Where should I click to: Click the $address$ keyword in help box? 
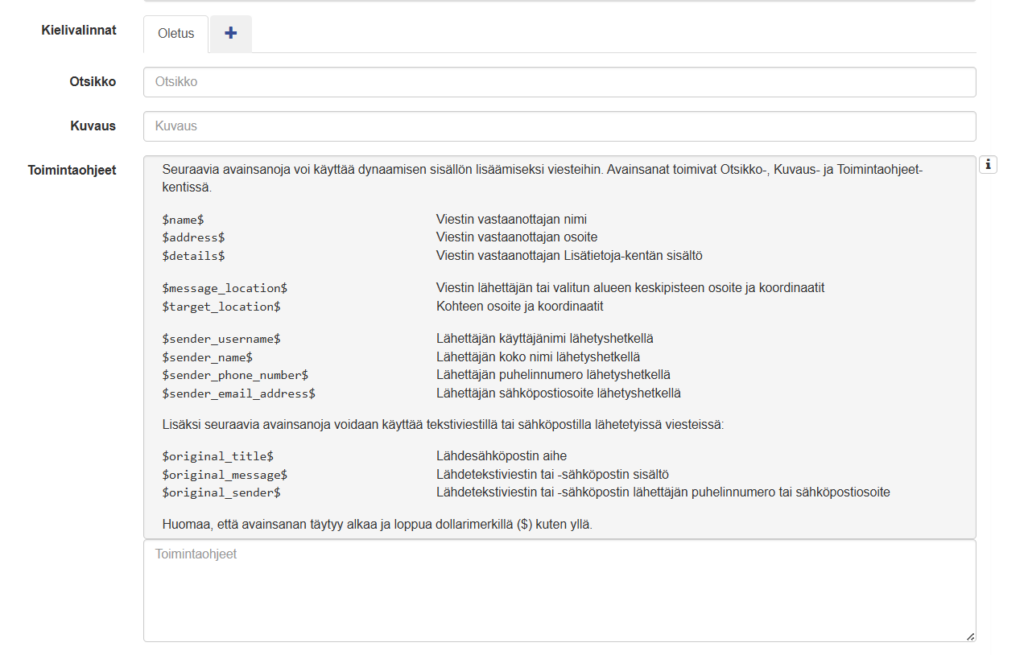click(193, 237)
